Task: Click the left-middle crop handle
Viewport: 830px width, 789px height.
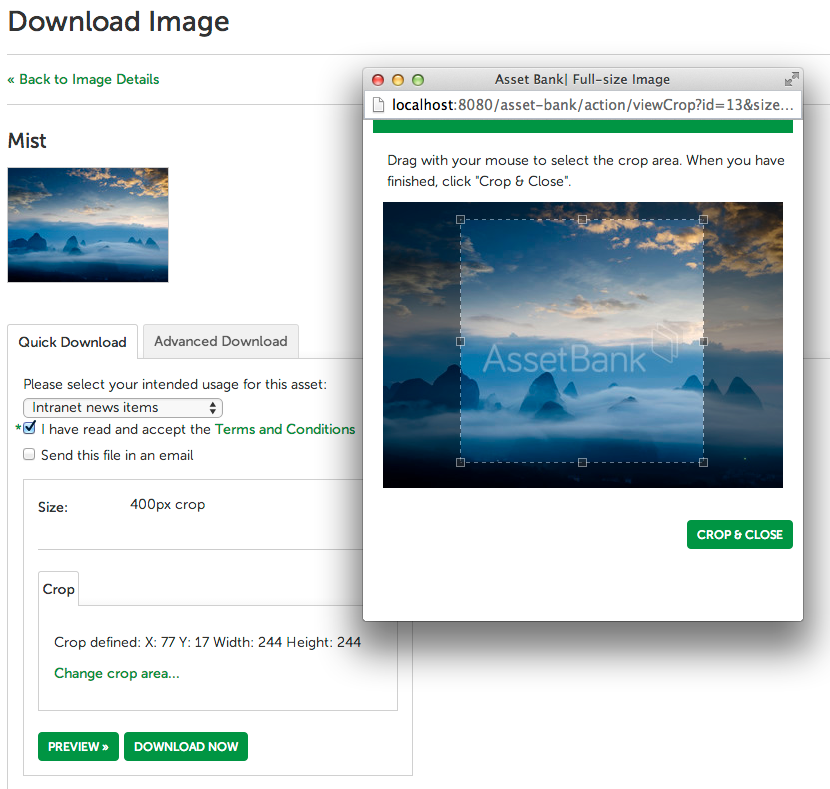Action: pos(460,341)
